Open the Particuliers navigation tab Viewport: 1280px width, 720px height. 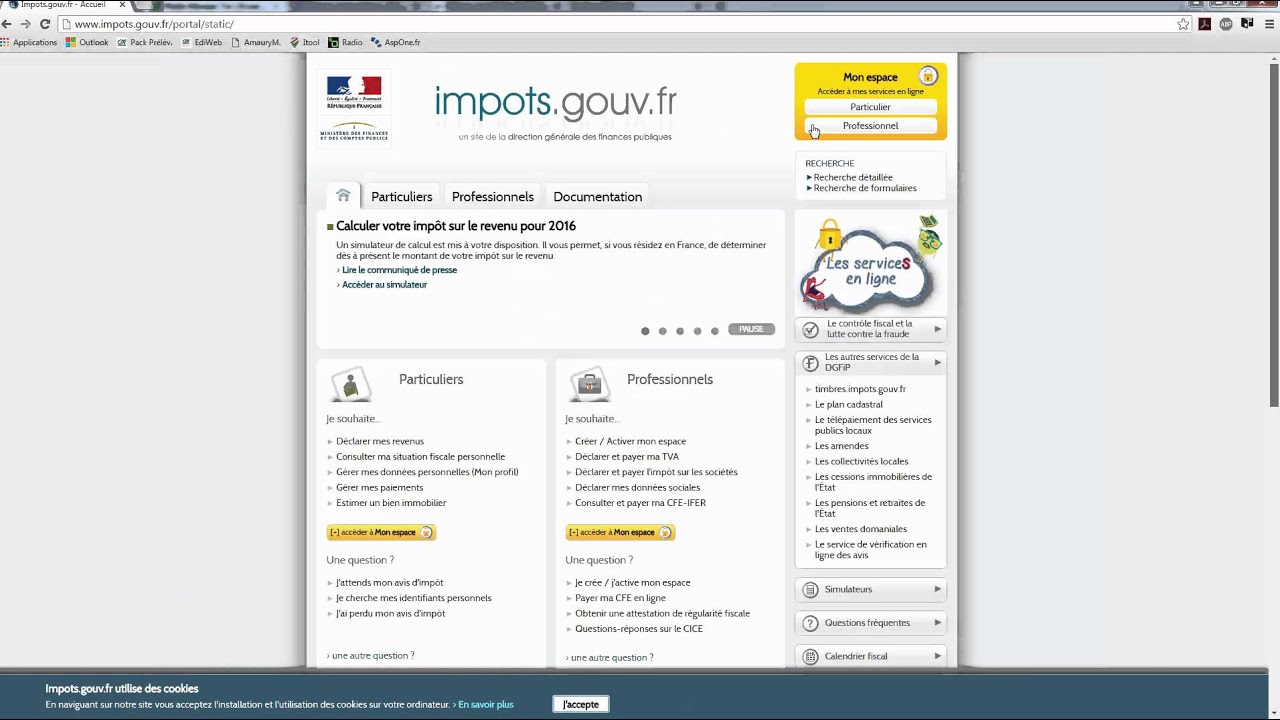tap(401, 197)
